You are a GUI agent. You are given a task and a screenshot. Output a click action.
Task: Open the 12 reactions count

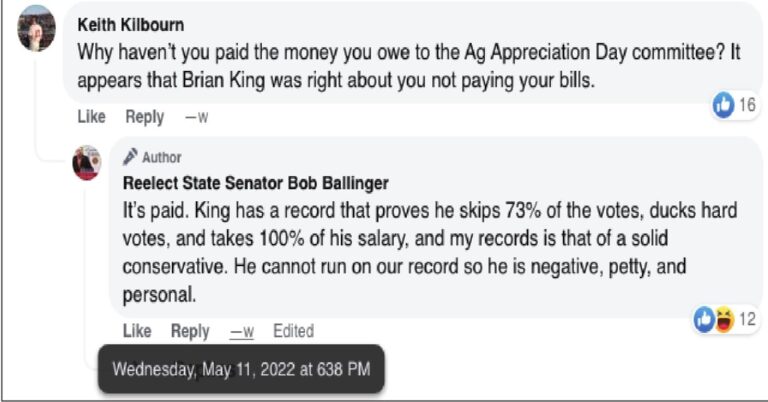(x=747, y=320)
